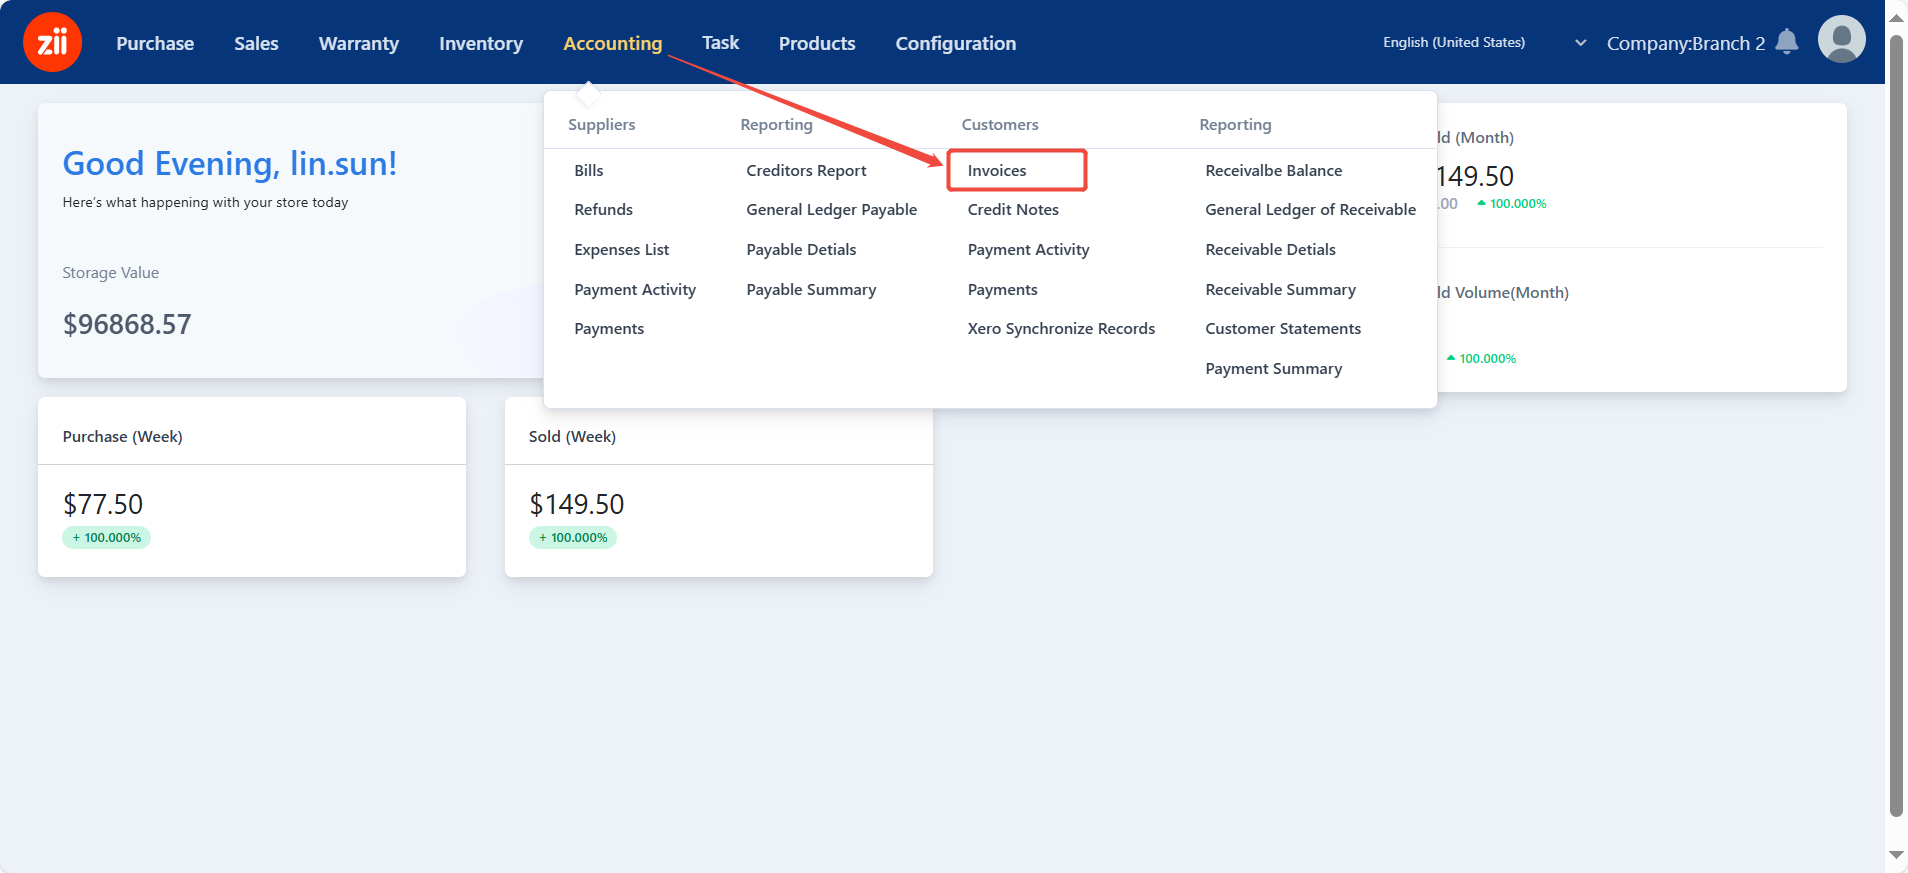Click the Purchase week +100.000% badge
The height and width of the screenshot is (873, 1908).
pyautogui.click(x=106, y=537)
